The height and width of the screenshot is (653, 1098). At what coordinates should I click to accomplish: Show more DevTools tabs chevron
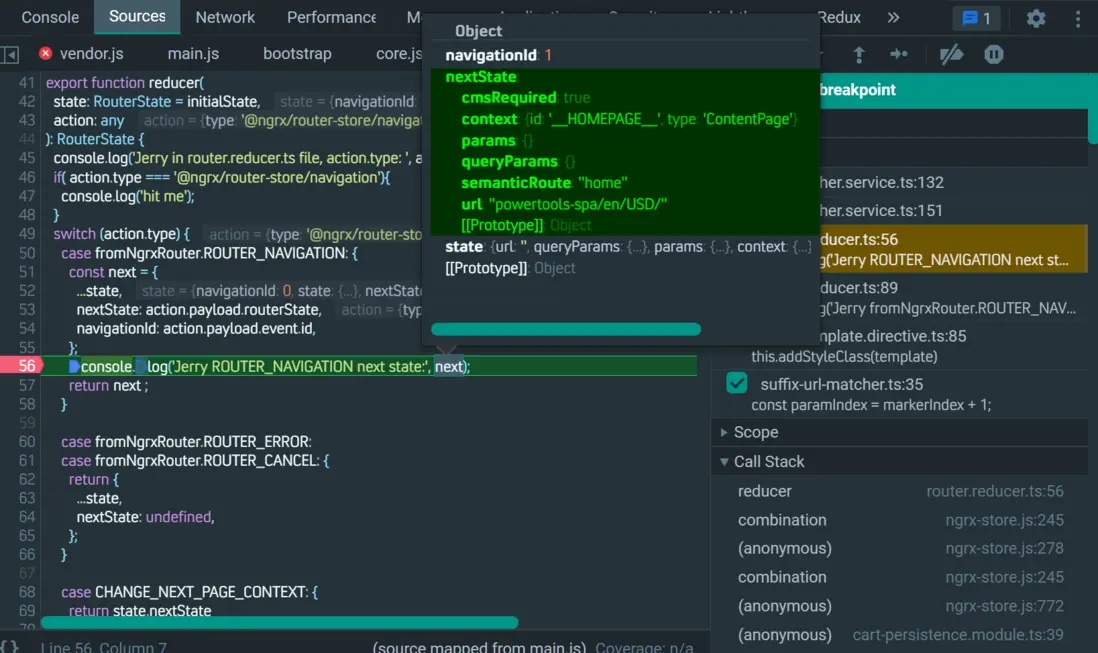(x=893, y=18)
